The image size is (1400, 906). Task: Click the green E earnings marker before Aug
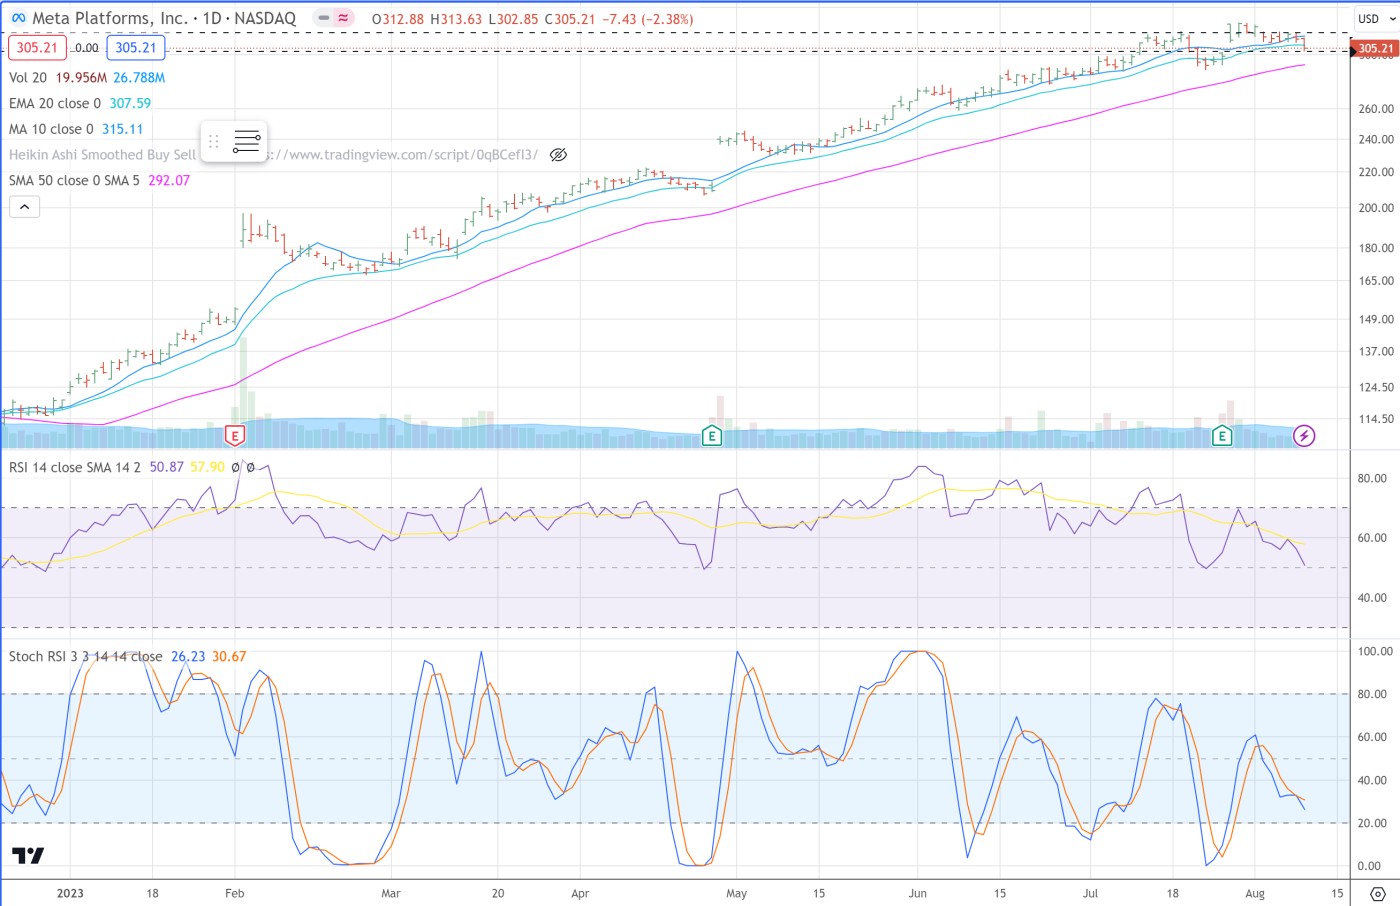point(1221,435)
